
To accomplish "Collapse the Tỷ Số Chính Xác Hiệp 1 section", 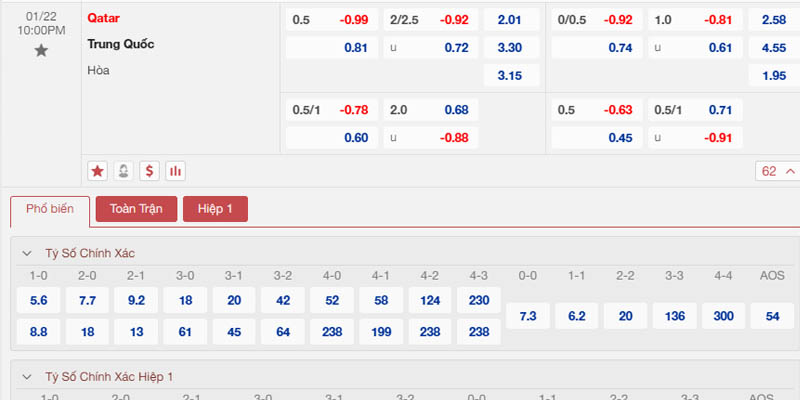I will pyautogui.click(x=27, y=377).
